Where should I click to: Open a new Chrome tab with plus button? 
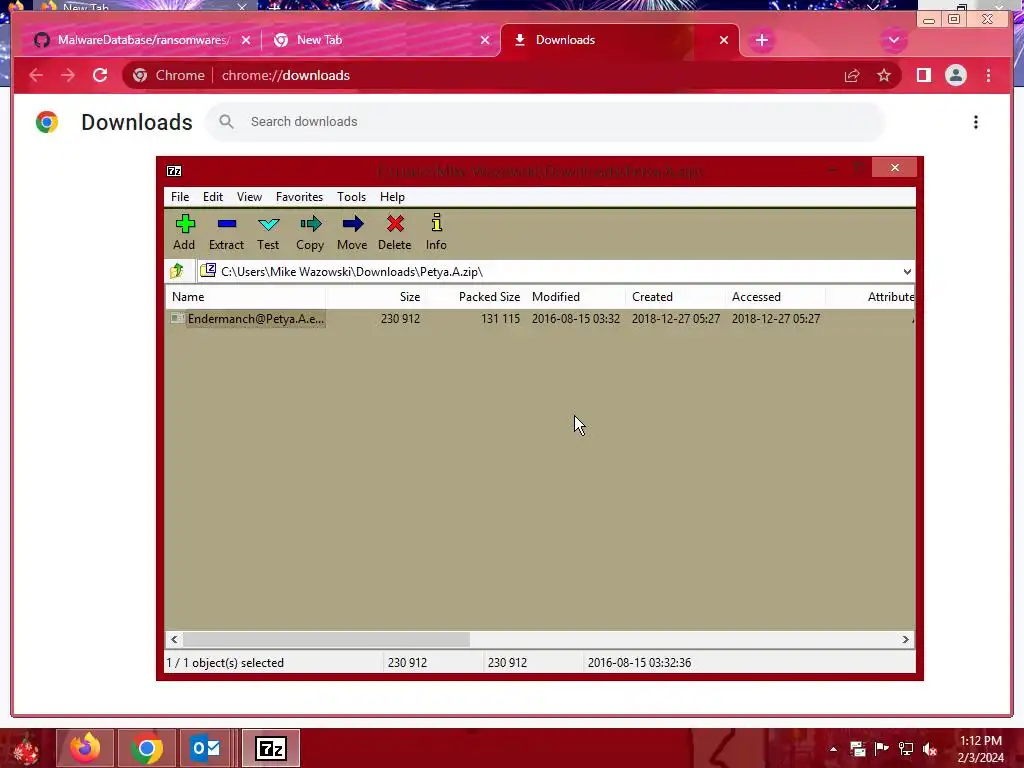761,40
